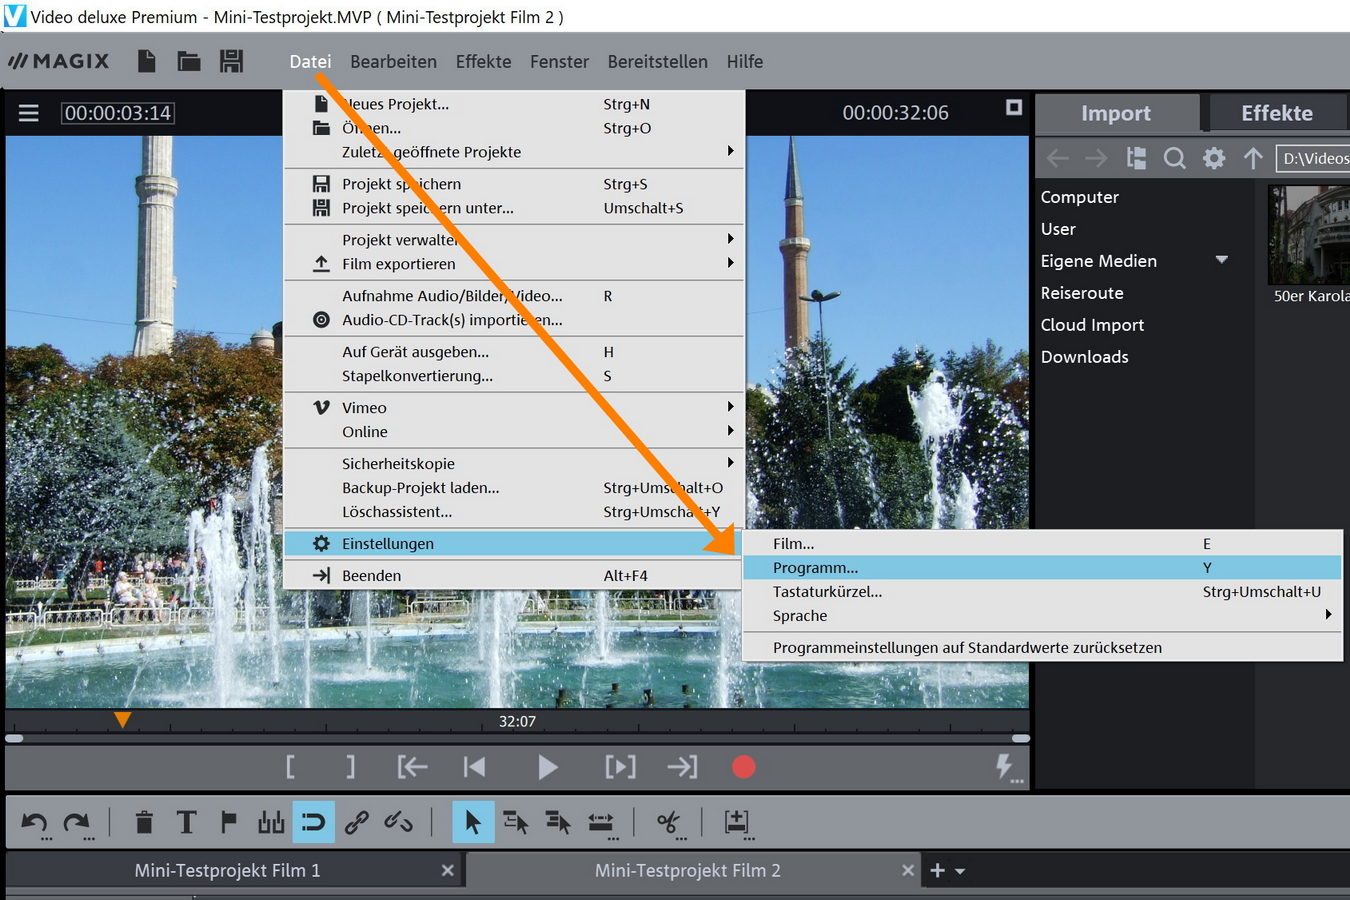Image resolution: width=1350 pixels, height=900 pixels.
Task: Close the Mini-Testprojekt Film 2 tab
Action: coord(907,870)
